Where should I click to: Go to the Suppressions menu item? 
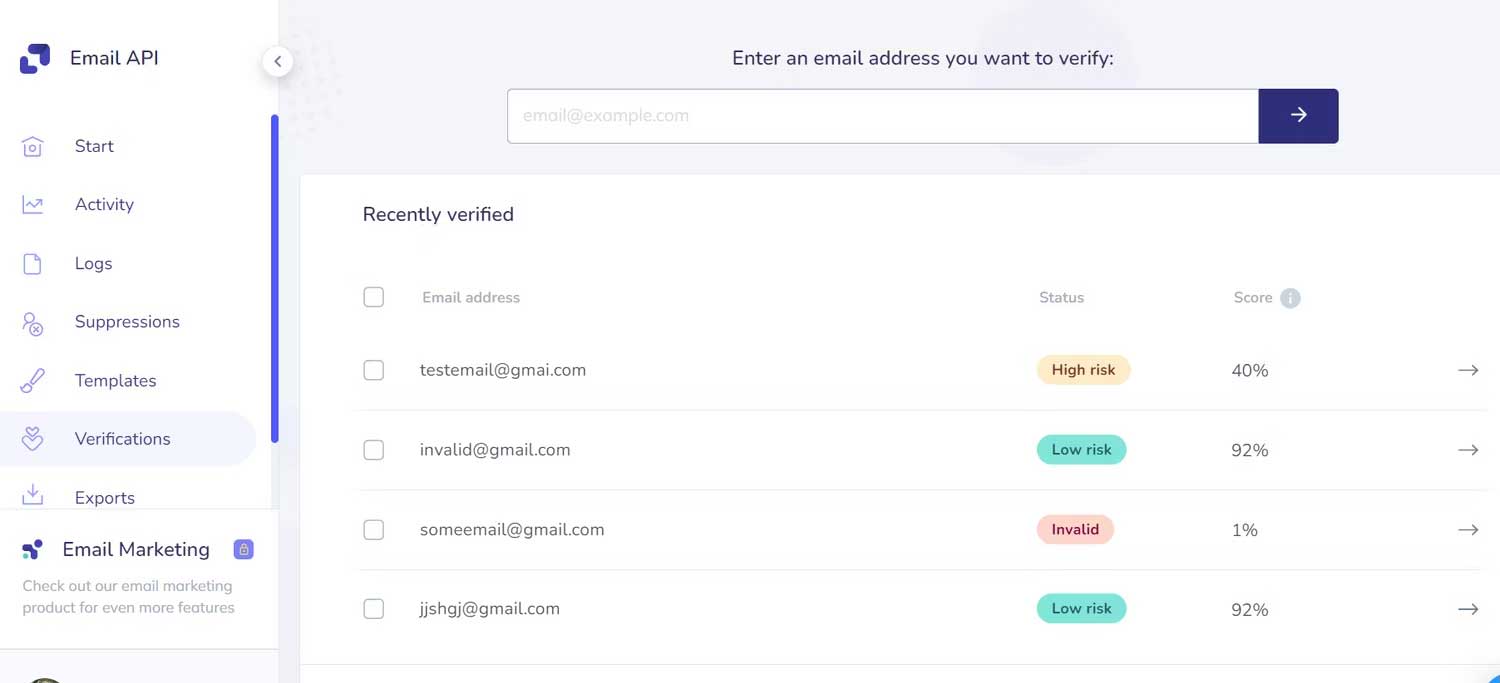(127, 322)
